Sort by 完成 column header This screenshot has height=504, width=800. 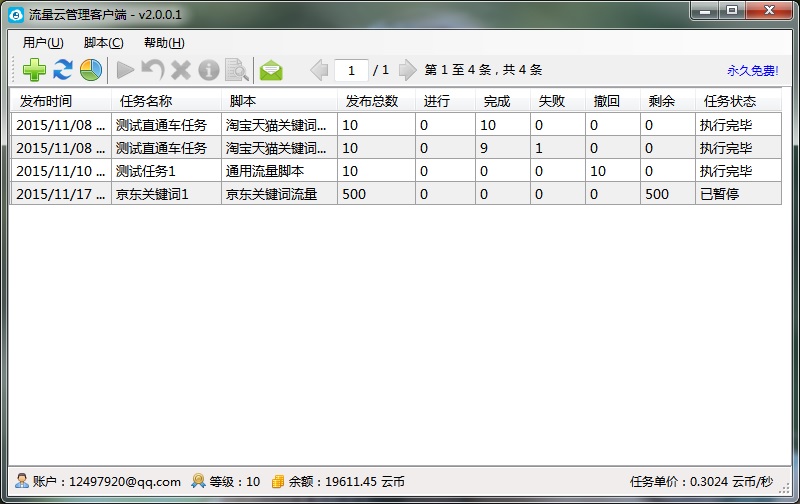coord(503,101)
